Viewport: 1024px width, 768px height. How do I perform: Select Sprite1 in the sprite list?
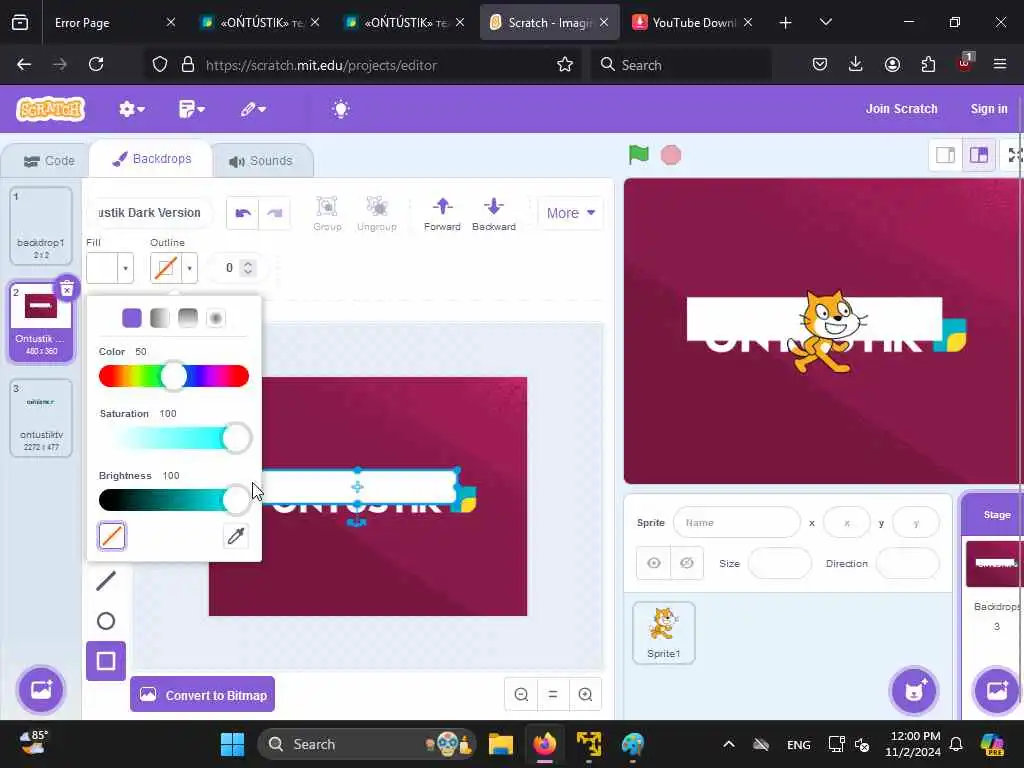[664, 633]
